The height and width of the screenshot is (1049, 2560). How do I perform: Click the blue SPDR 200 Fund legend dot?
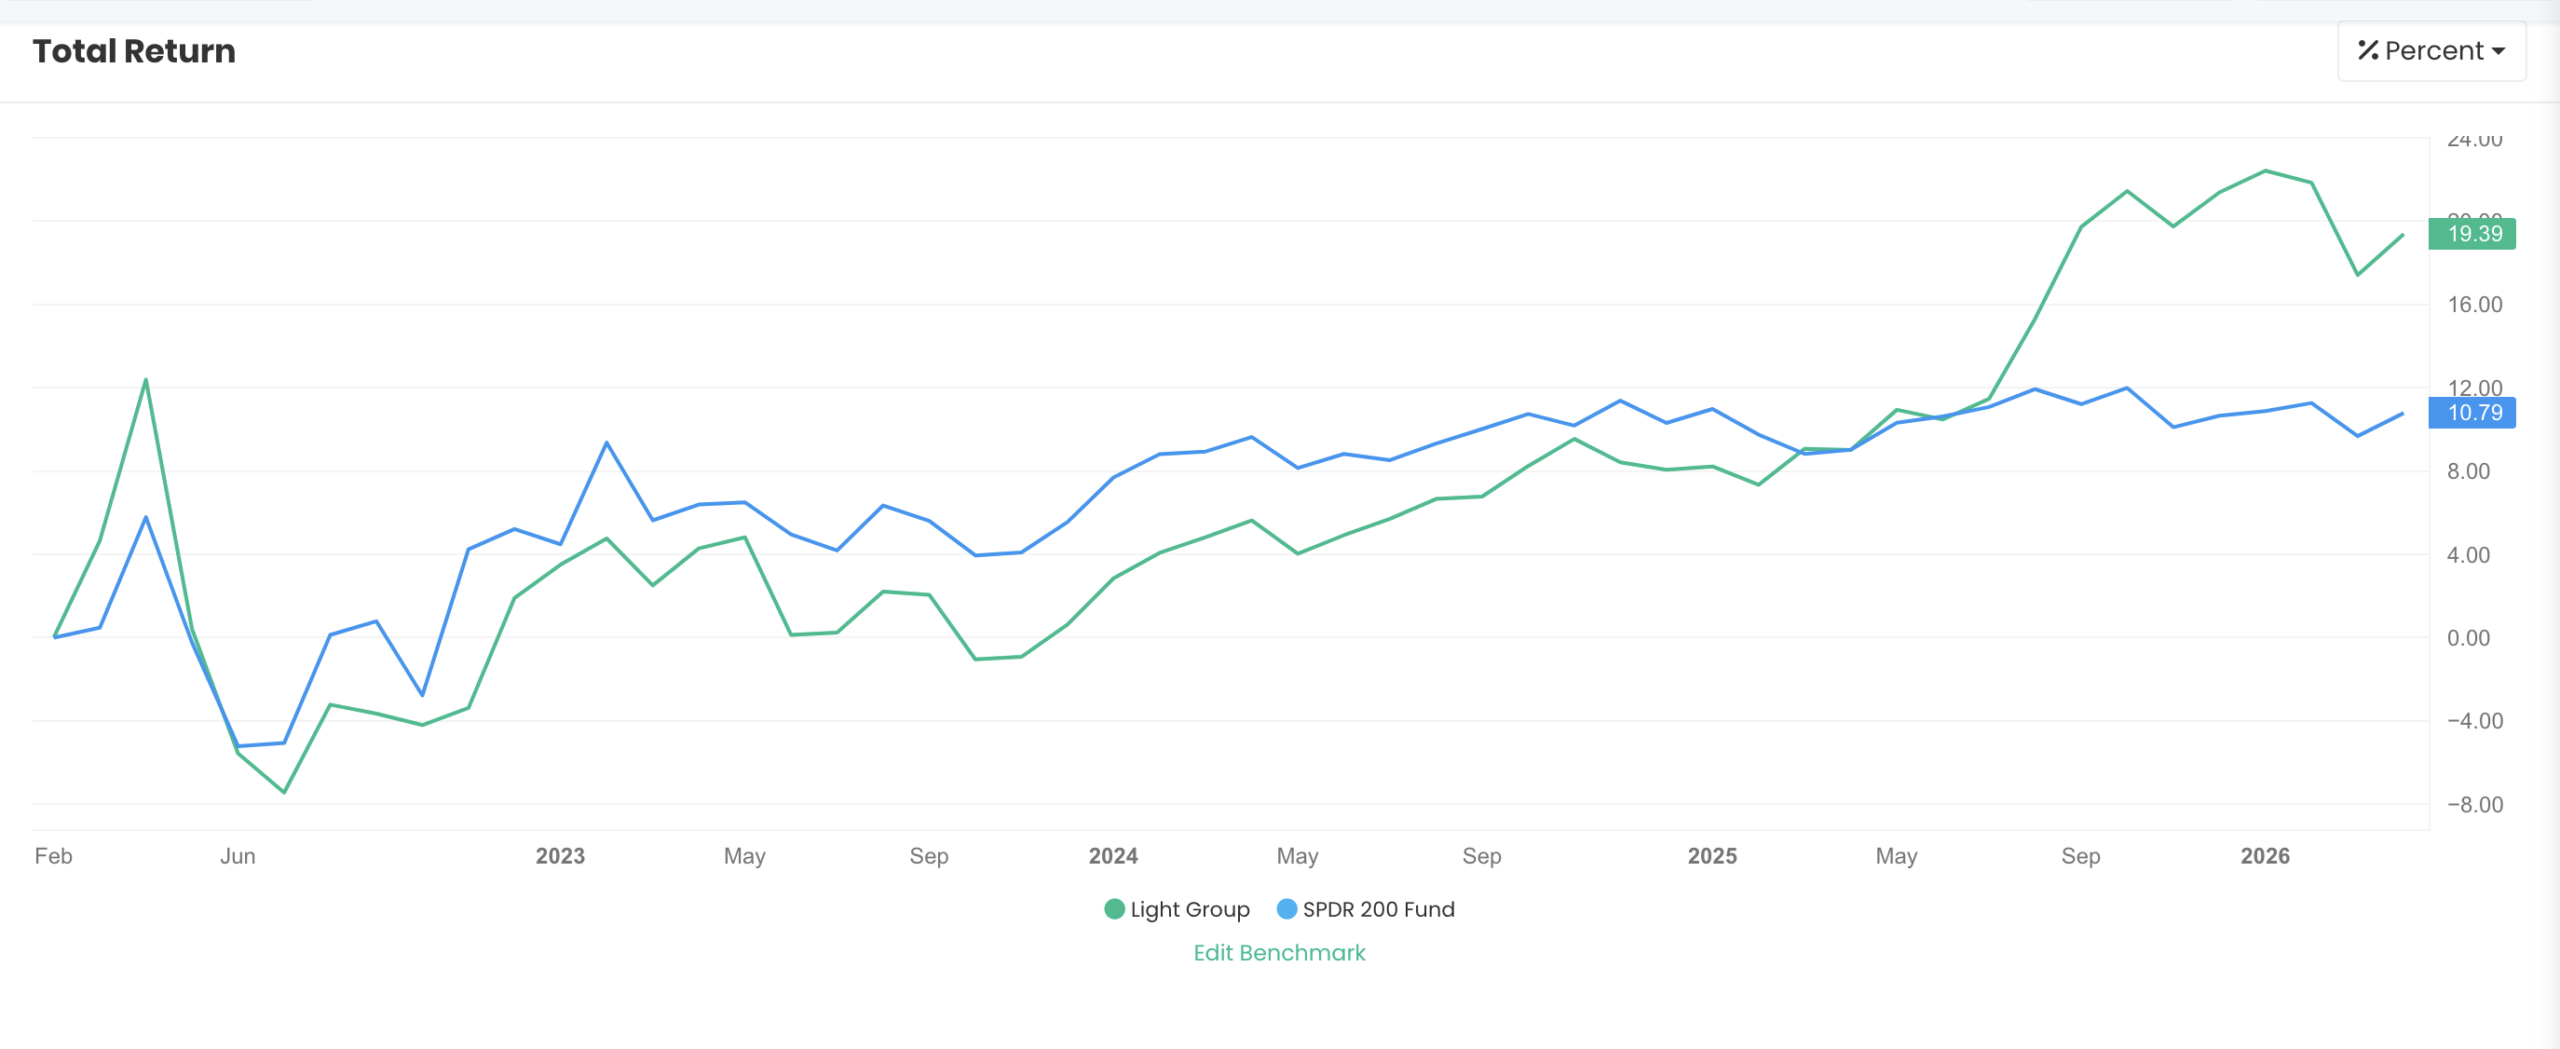(1286, 909)
